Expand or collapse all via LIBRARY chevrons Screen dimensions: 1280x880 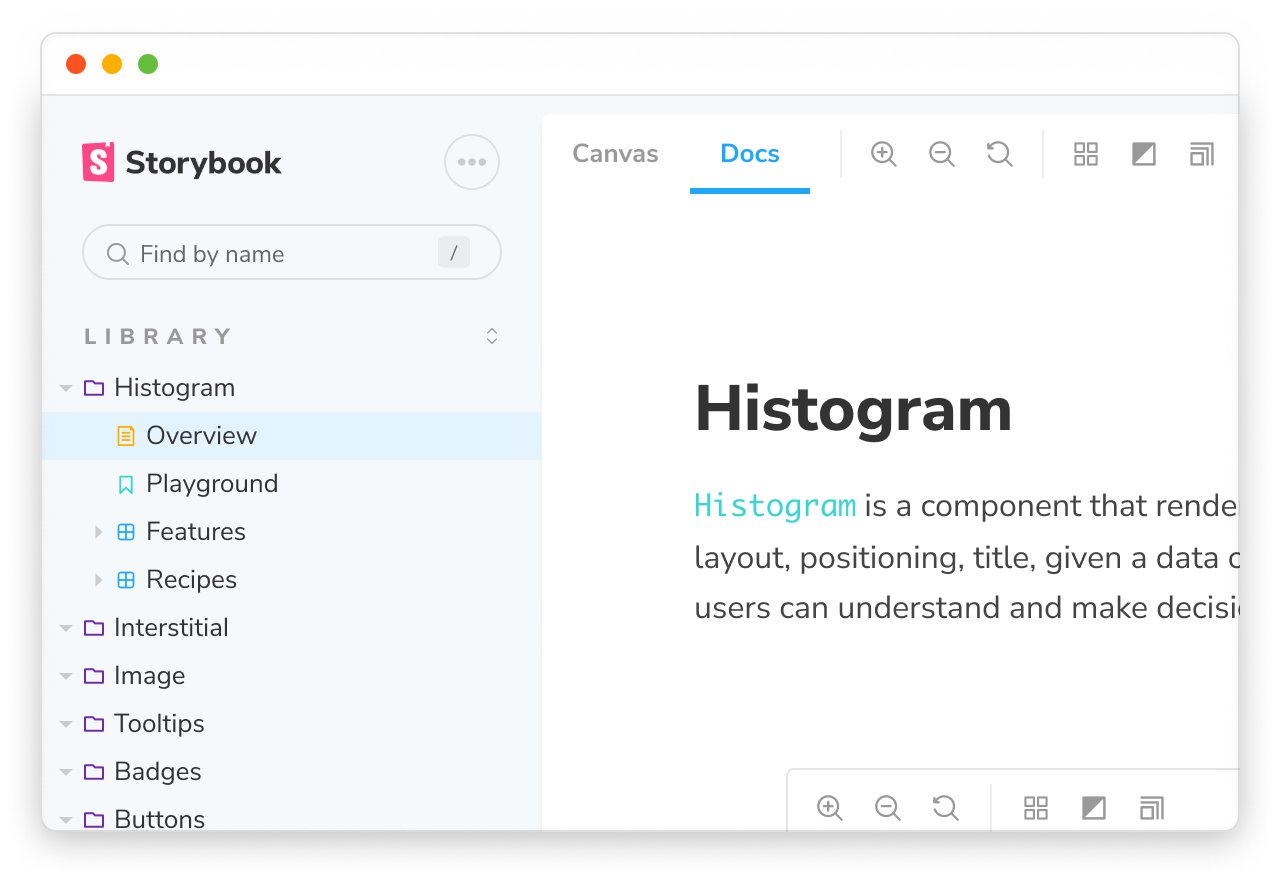click(492, 336)
